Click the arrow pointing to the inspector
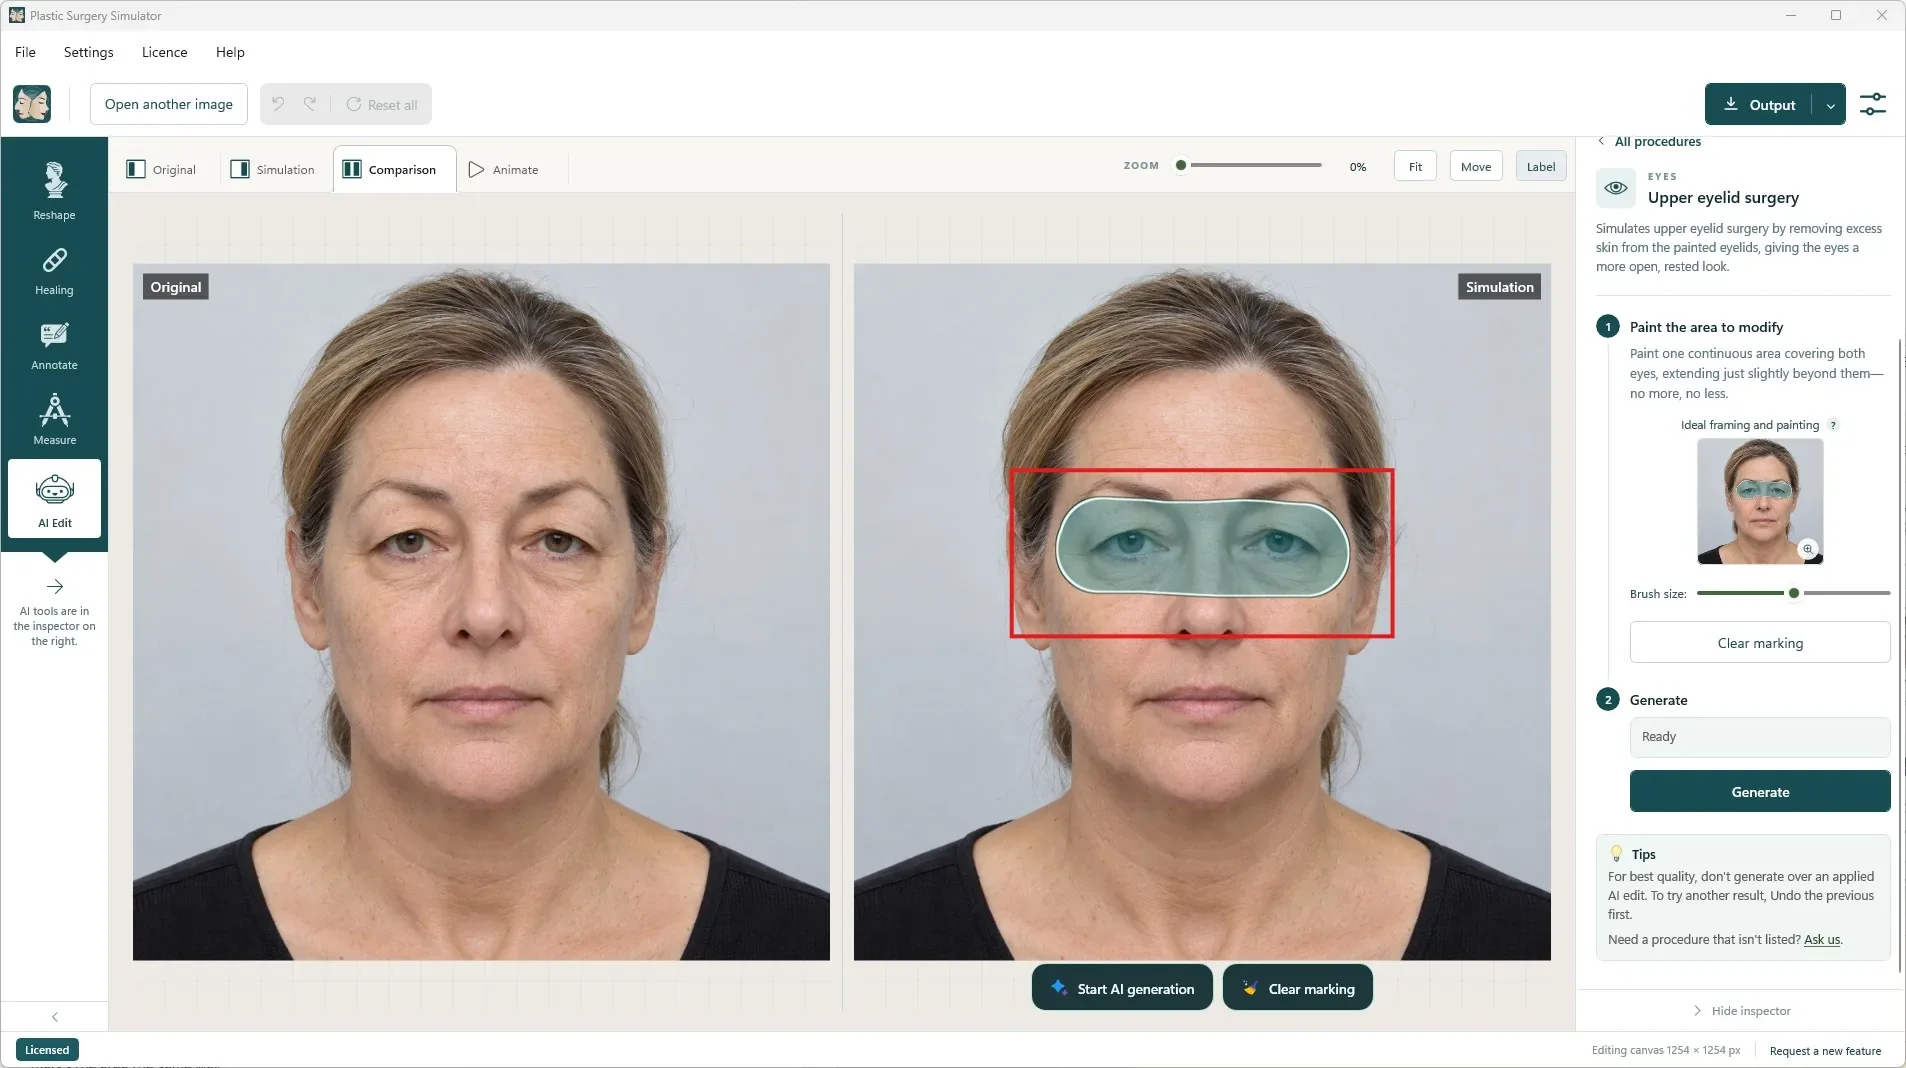Viewport: 1906px width, 1068px height. tap(55, 586)
